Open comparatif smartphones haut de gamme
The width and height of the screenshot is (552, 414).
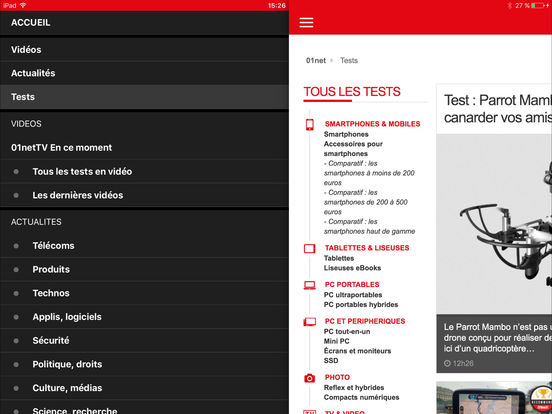click(369, 226)
